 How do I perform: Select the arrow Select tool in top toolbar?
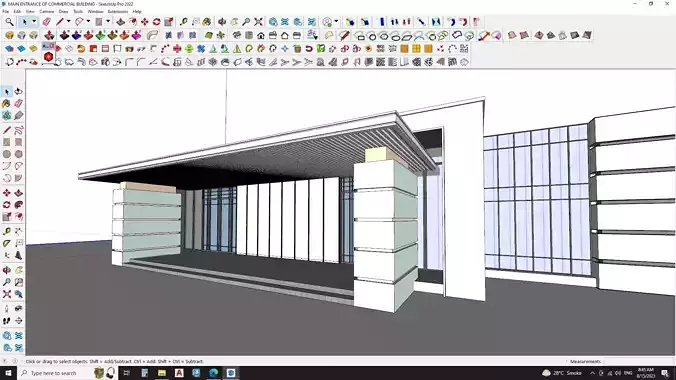coord(25,22)
